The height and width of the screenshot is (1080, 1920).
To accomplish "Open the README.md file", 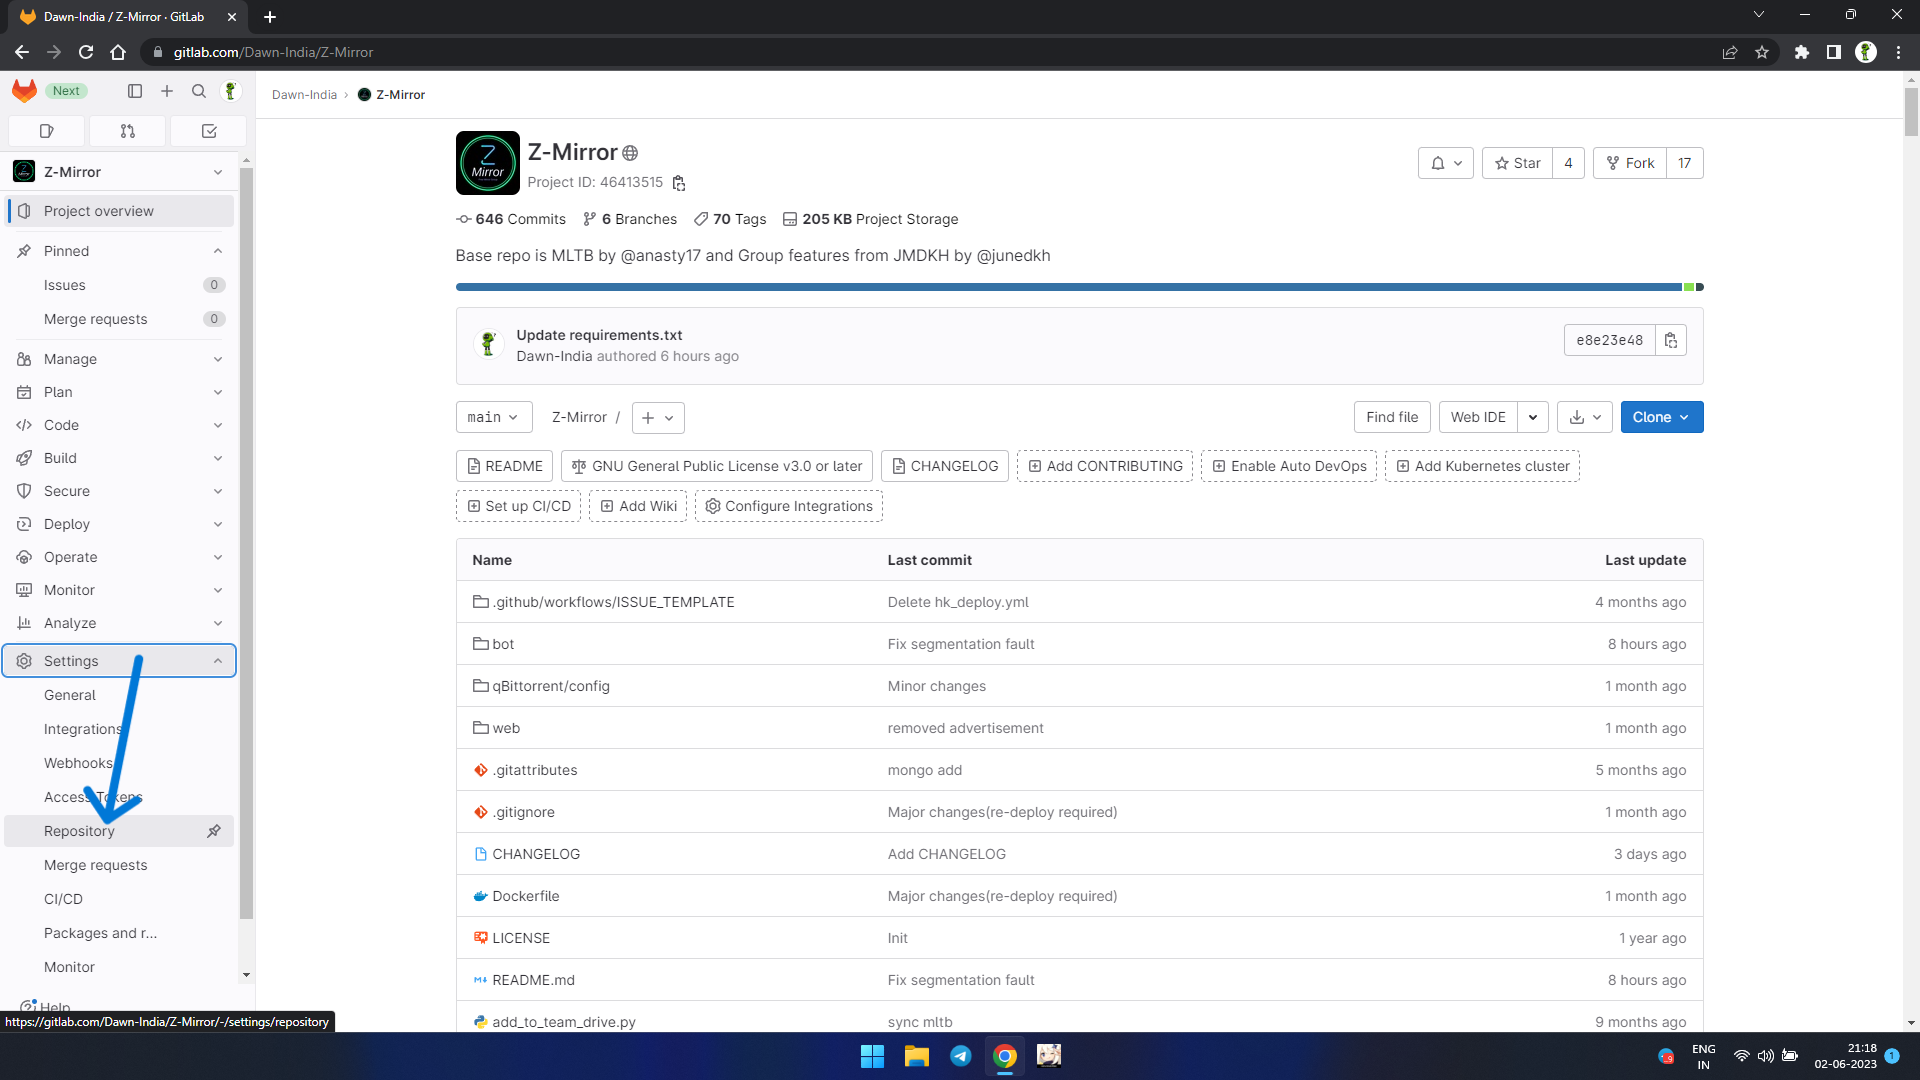I will click(x=533, y=980).
